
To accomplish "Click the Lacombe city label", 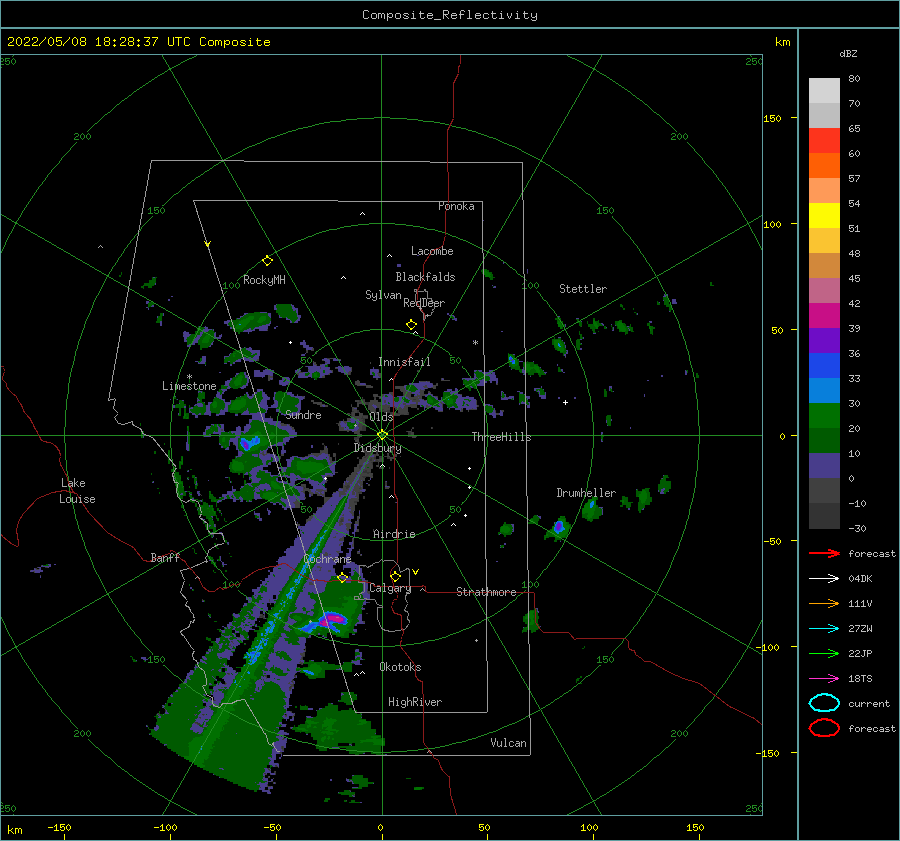I will coord(432,251).
